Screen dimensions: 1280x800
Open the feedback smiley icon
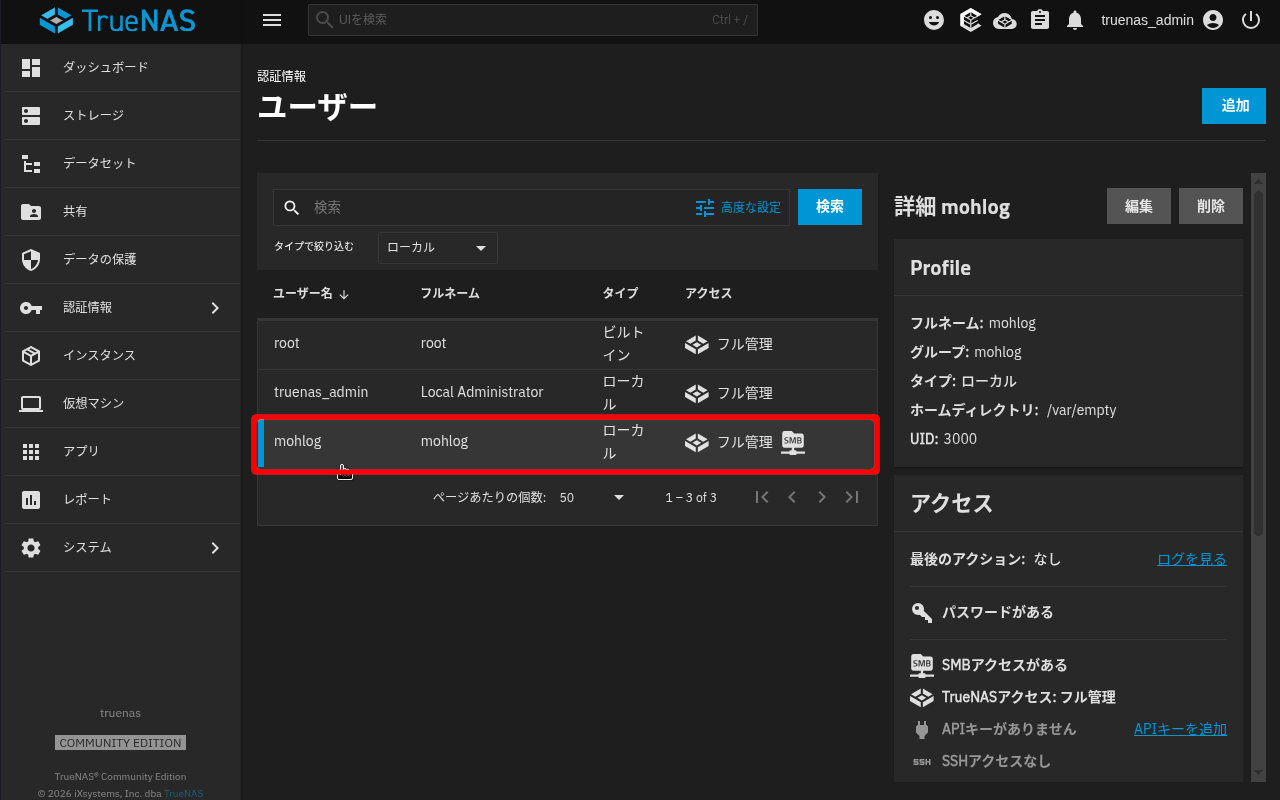tap(934, 20)
